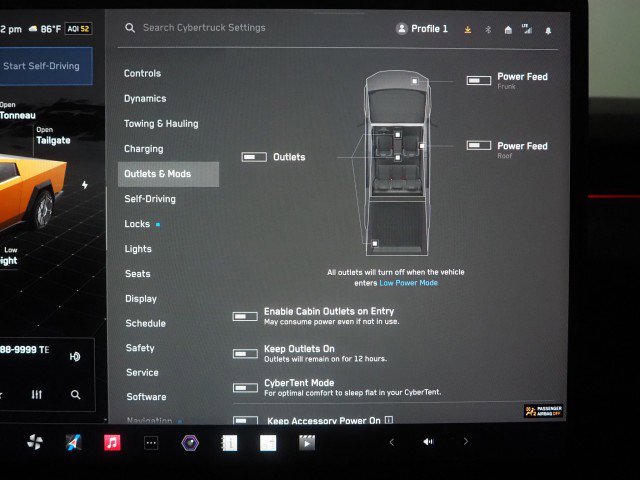This screenshot has width=640, height=480.
Task: Toggle Power Feed Frunk switch
Action: [479, 80]
